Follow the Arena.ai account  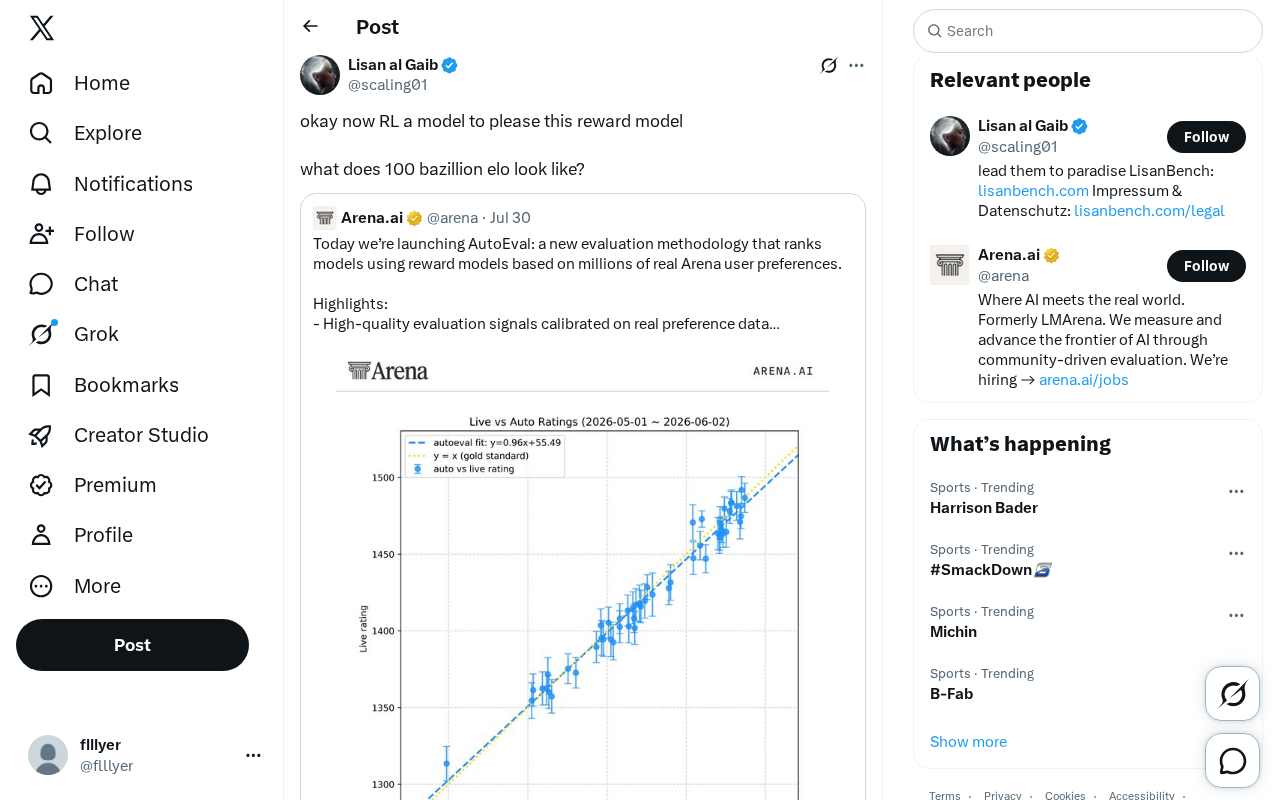coord(1206,266)
